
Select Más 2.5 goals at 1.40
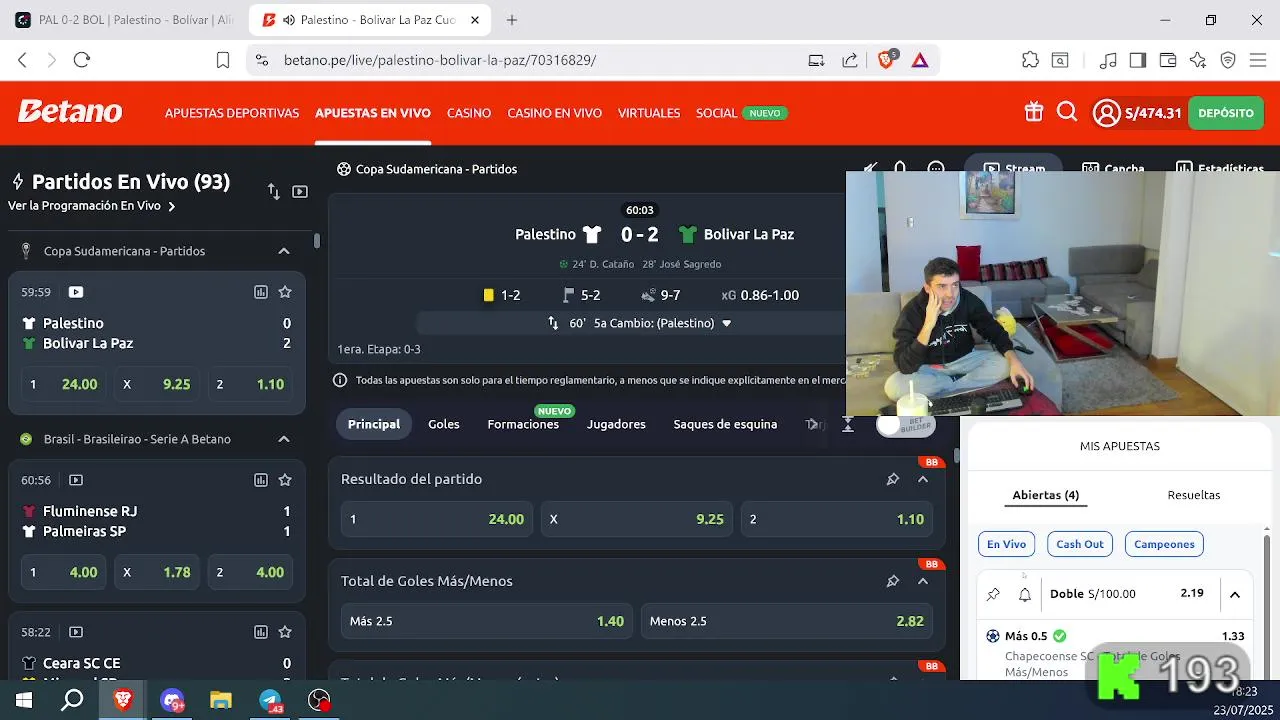click(x=486, y=621)
